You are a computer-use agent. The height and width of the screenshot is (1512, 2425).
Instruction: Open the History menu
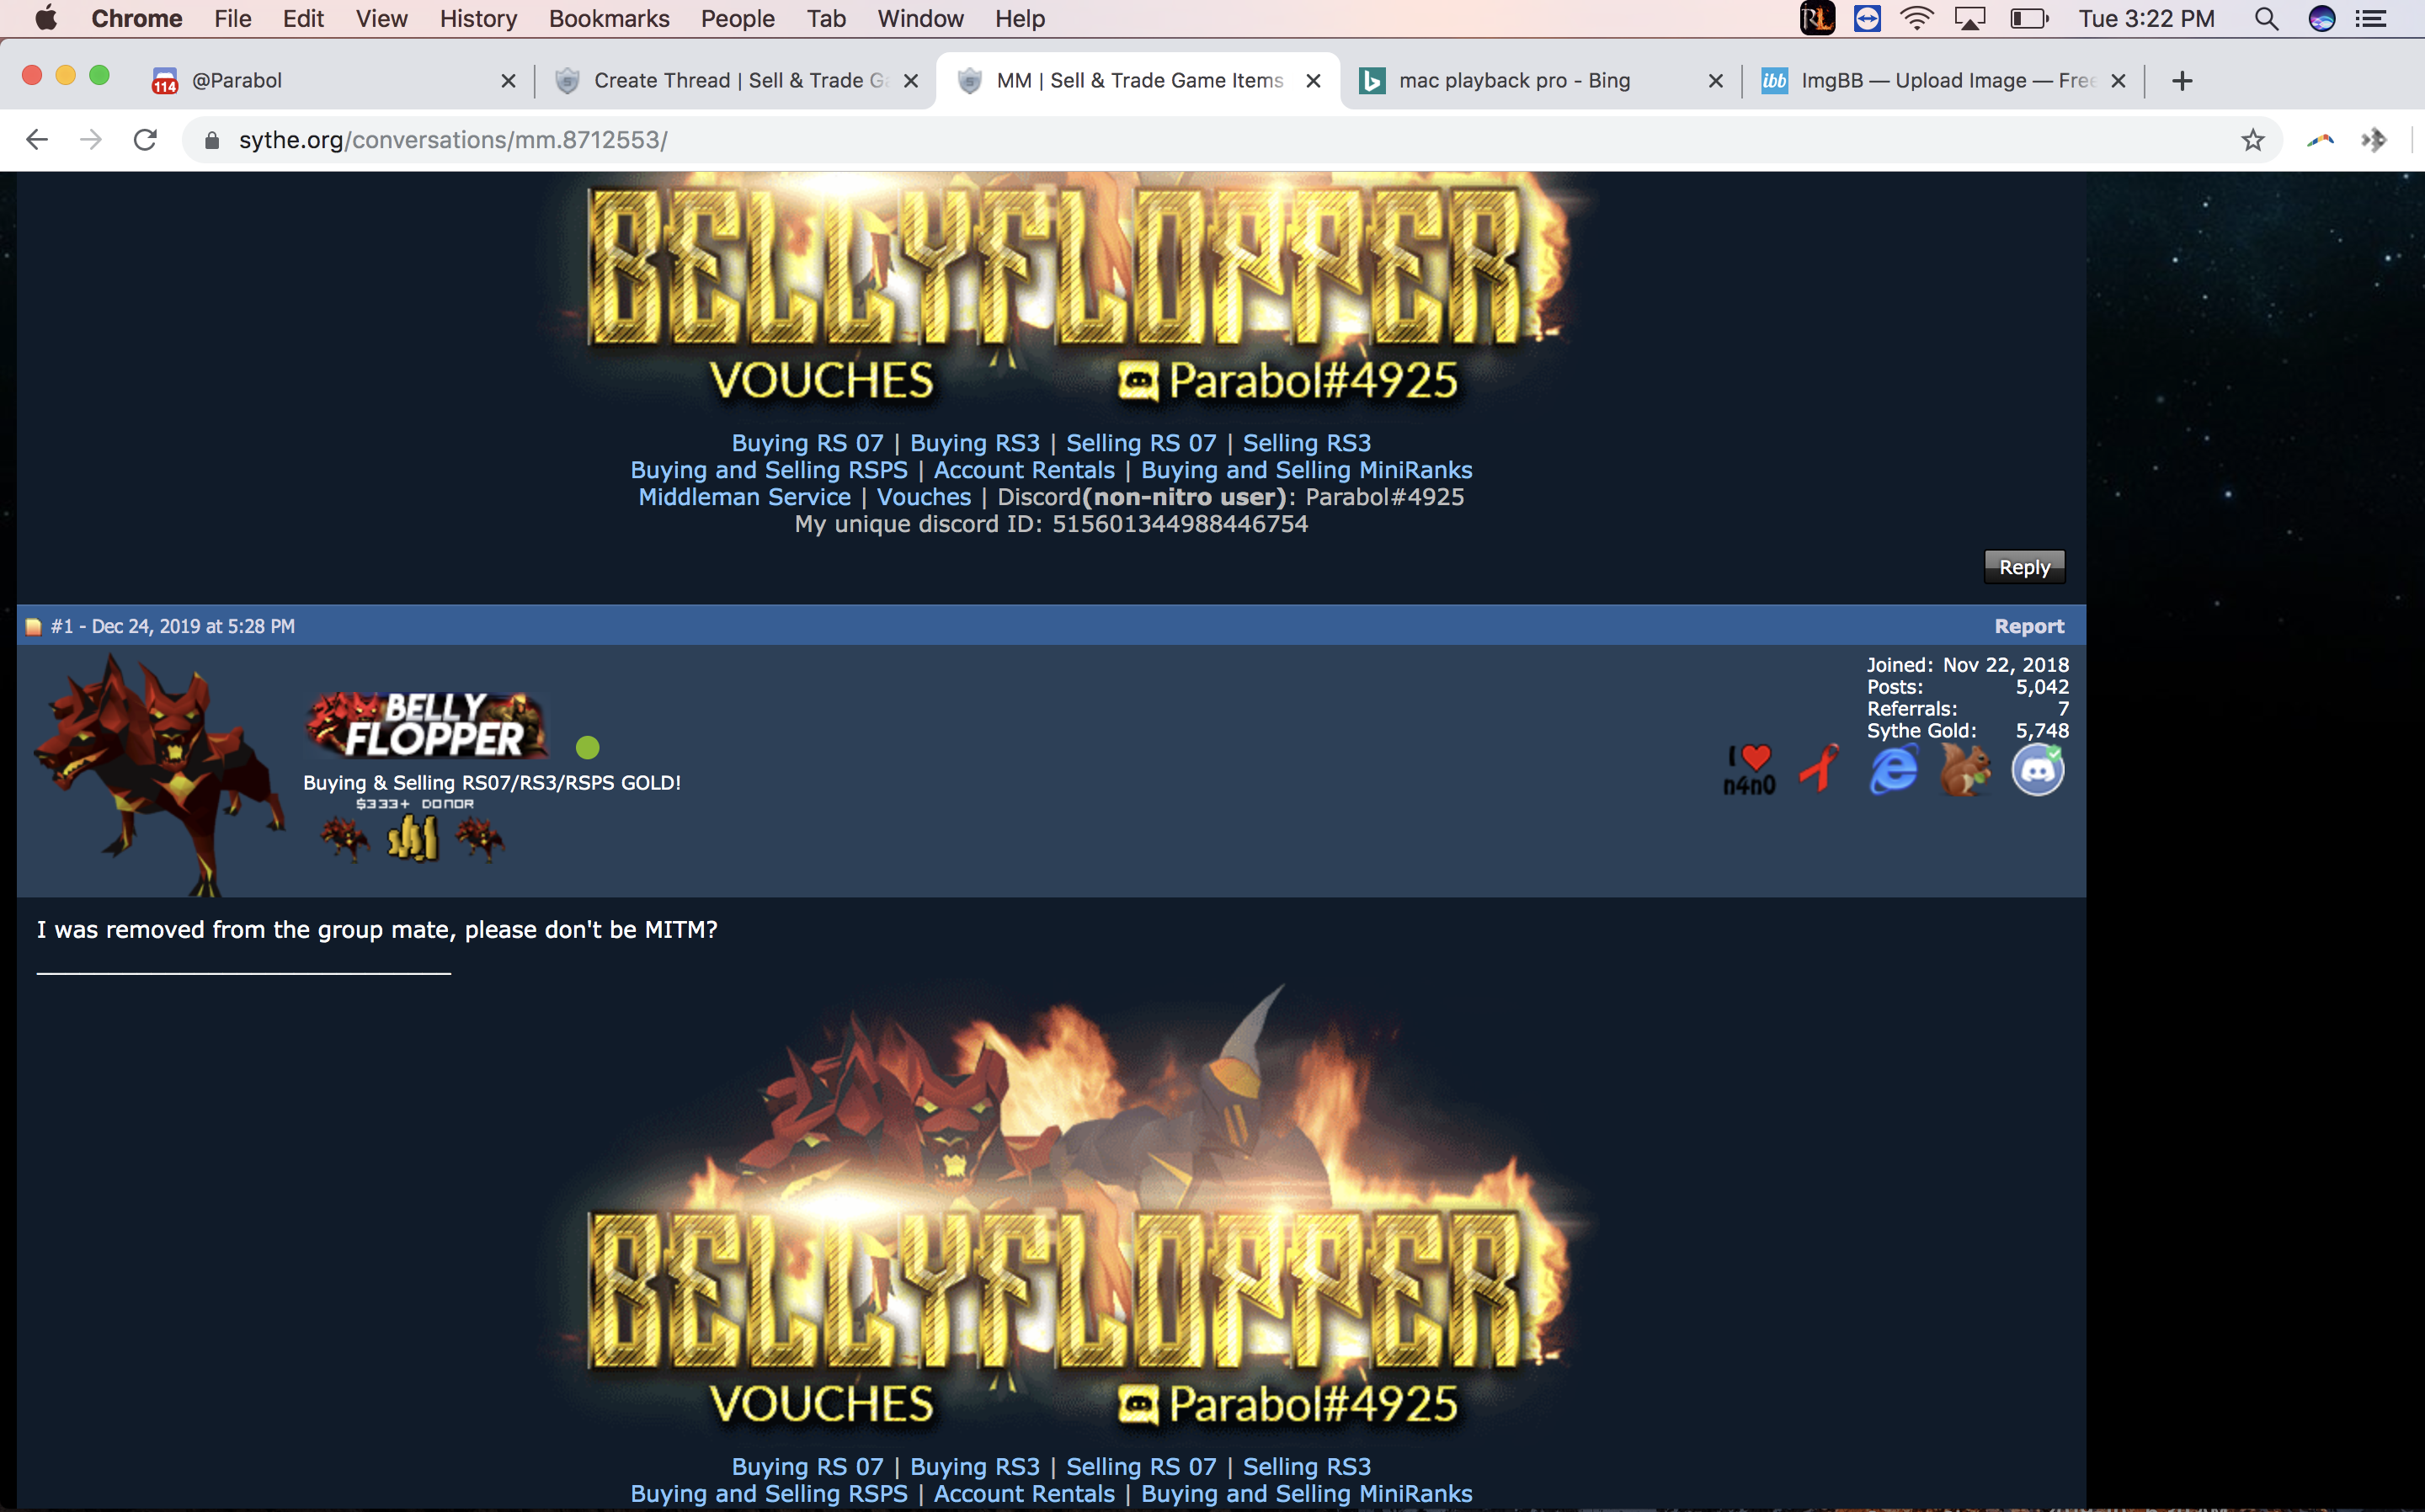[x=478, y=19]
